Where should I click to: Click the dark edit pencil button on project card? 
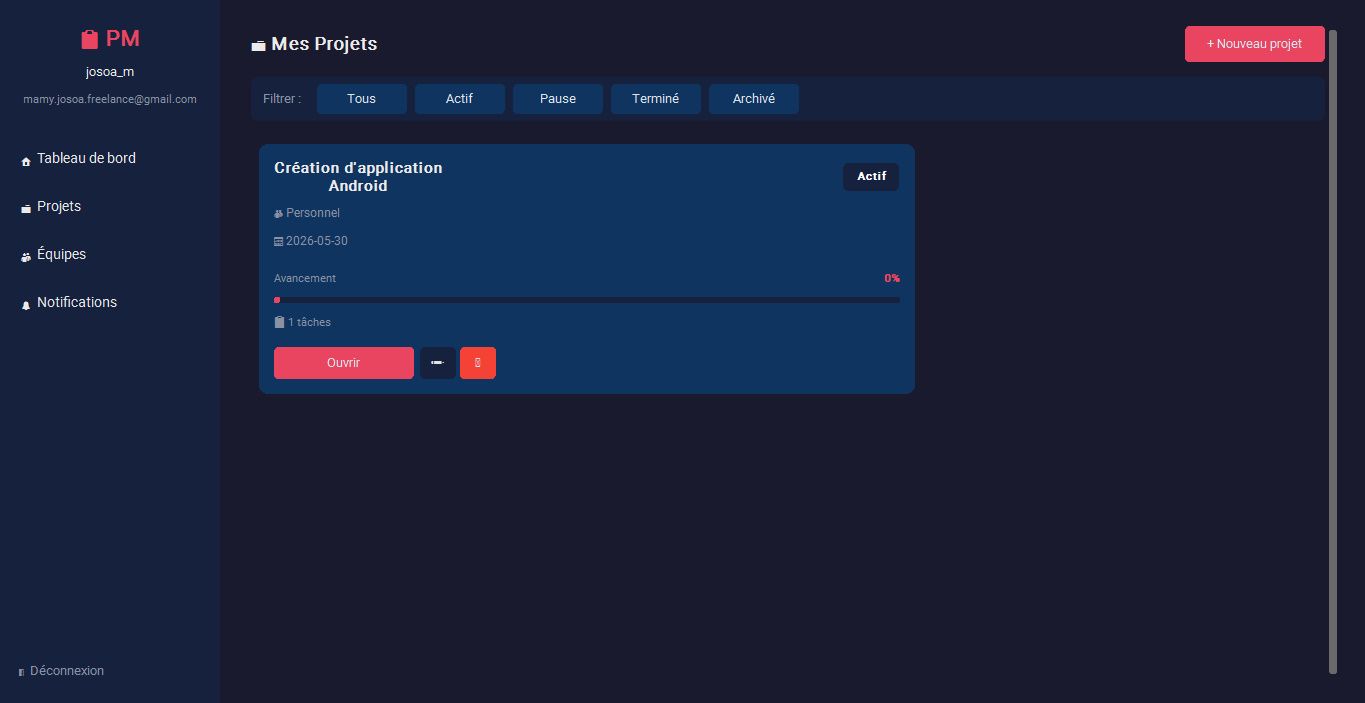[437, 363]
